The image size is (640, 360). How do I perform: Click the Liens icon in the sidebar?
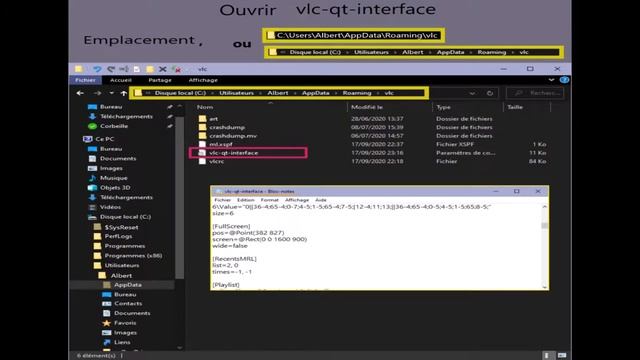pos(107,342)
